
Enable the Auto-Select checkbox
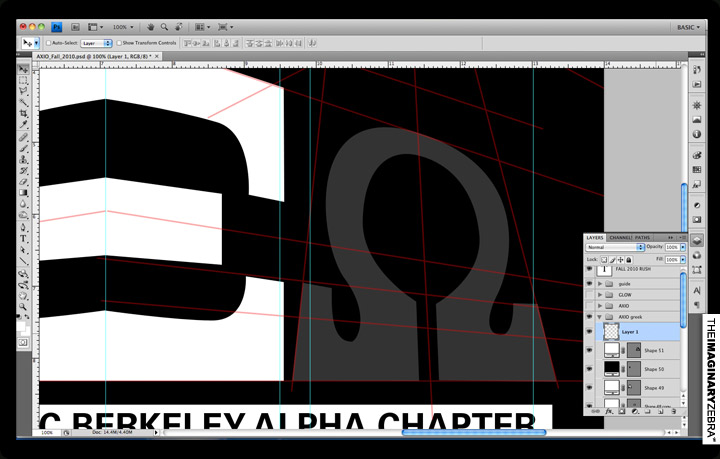49,43
